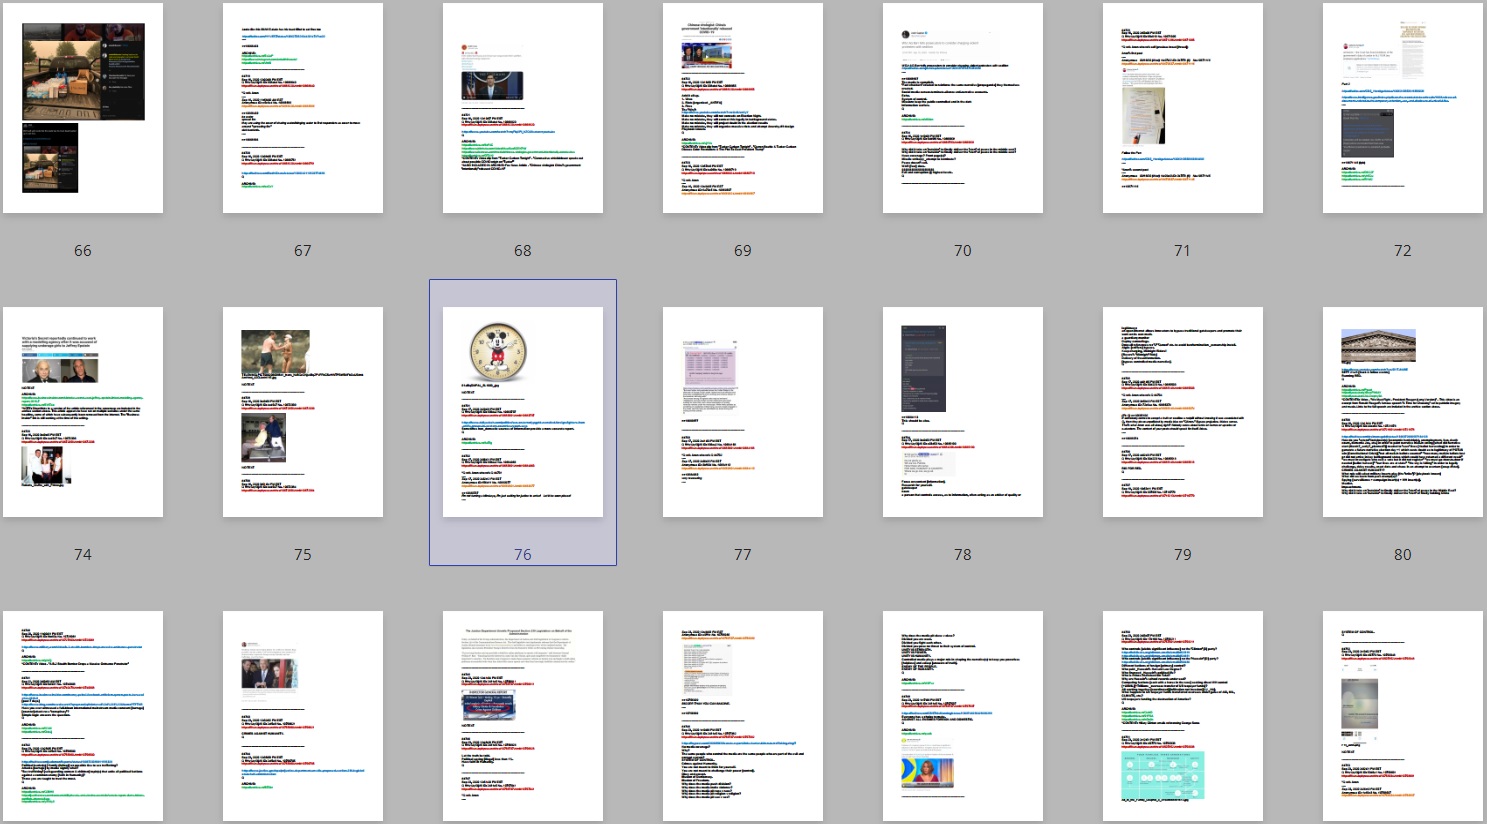Pick page 72 thumbnail
This screenshot has height=824, width=1487.
coord(1403,108)
